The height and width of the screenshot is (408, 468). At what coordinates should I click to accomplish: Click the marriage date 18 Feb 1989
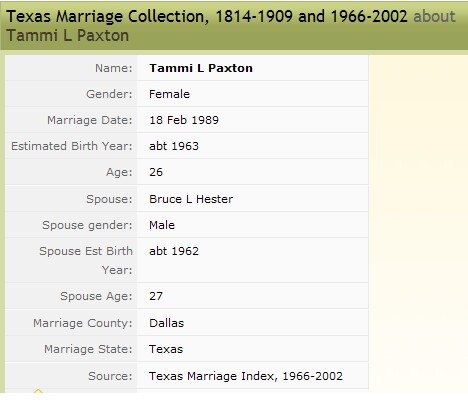[184, 120]
